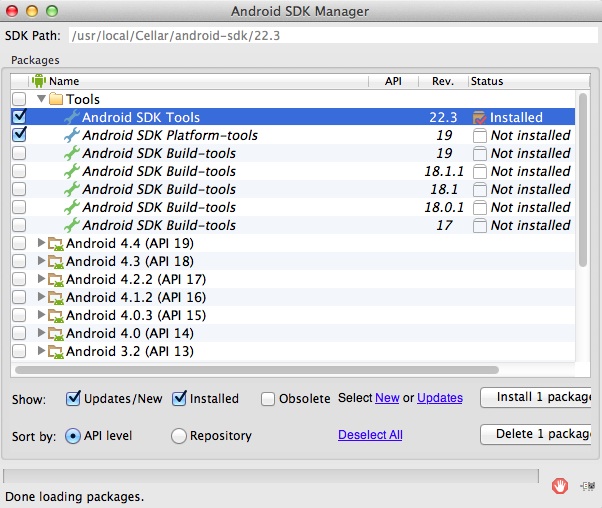This screenshot has width=602, height=508.
Task: Toggle the Updates/New checkbox
Action: [x=73, y=398]
